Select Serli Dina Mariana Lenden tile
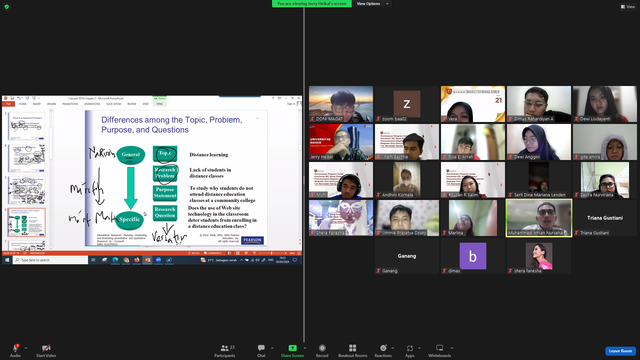 coord(539,180)
